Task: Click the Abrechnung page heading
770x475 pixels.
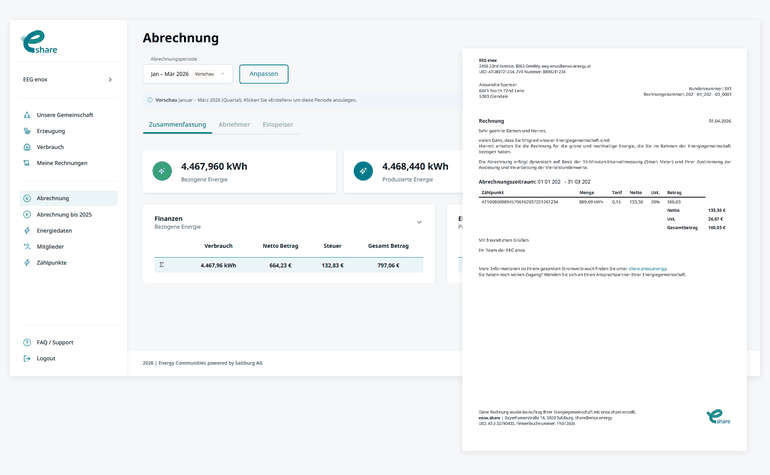Action: pos(181,38)
